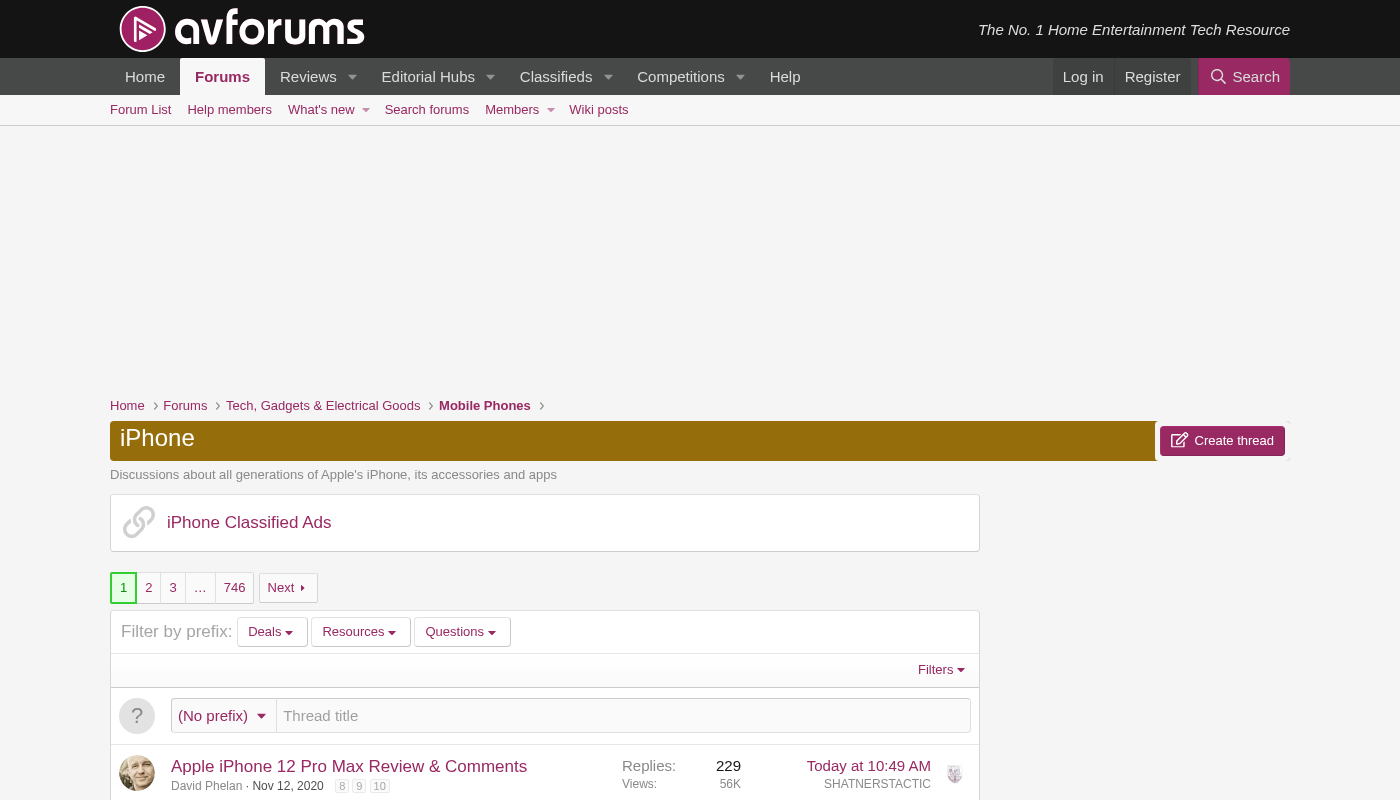Expand the Filters dropdown
1400x800 pixels.
tap(941, 670)
